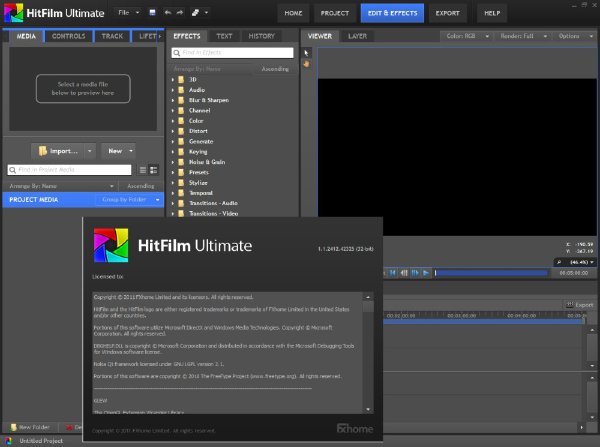The height and width of the screenshot is (447, 600).
Task: Expand the Temporal effects folder
Action: 173,193
